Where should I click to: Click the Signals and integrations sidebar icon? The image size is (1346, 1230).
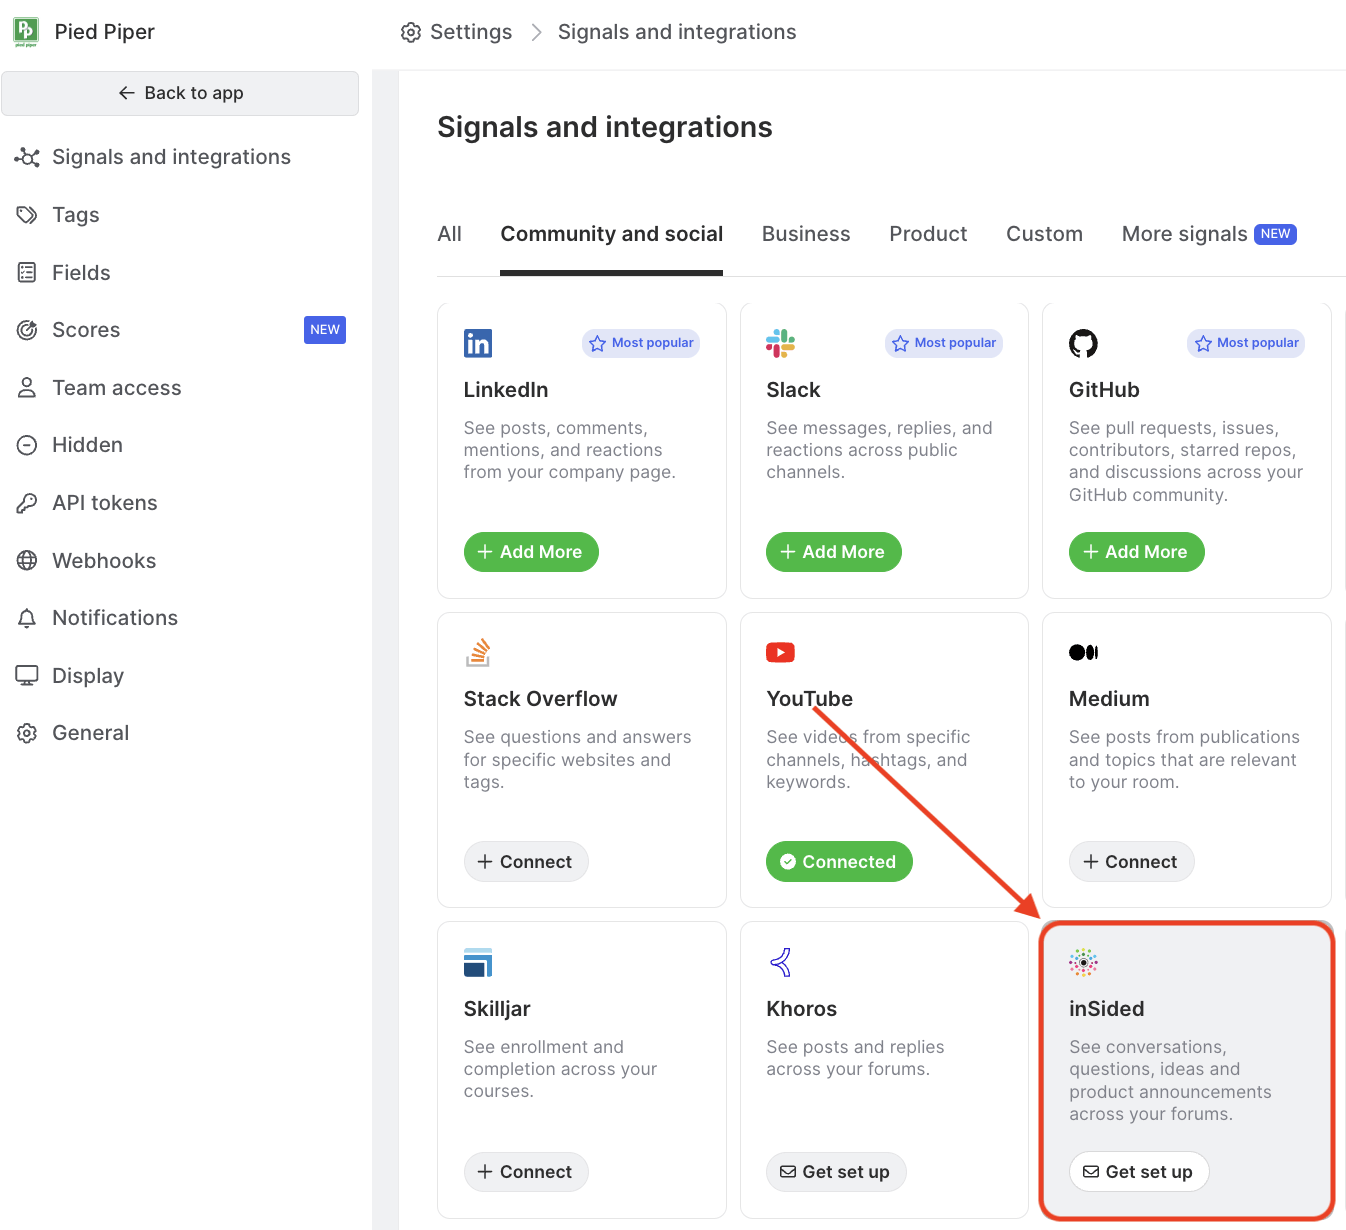pyautogui.click(x=27, y=157)
